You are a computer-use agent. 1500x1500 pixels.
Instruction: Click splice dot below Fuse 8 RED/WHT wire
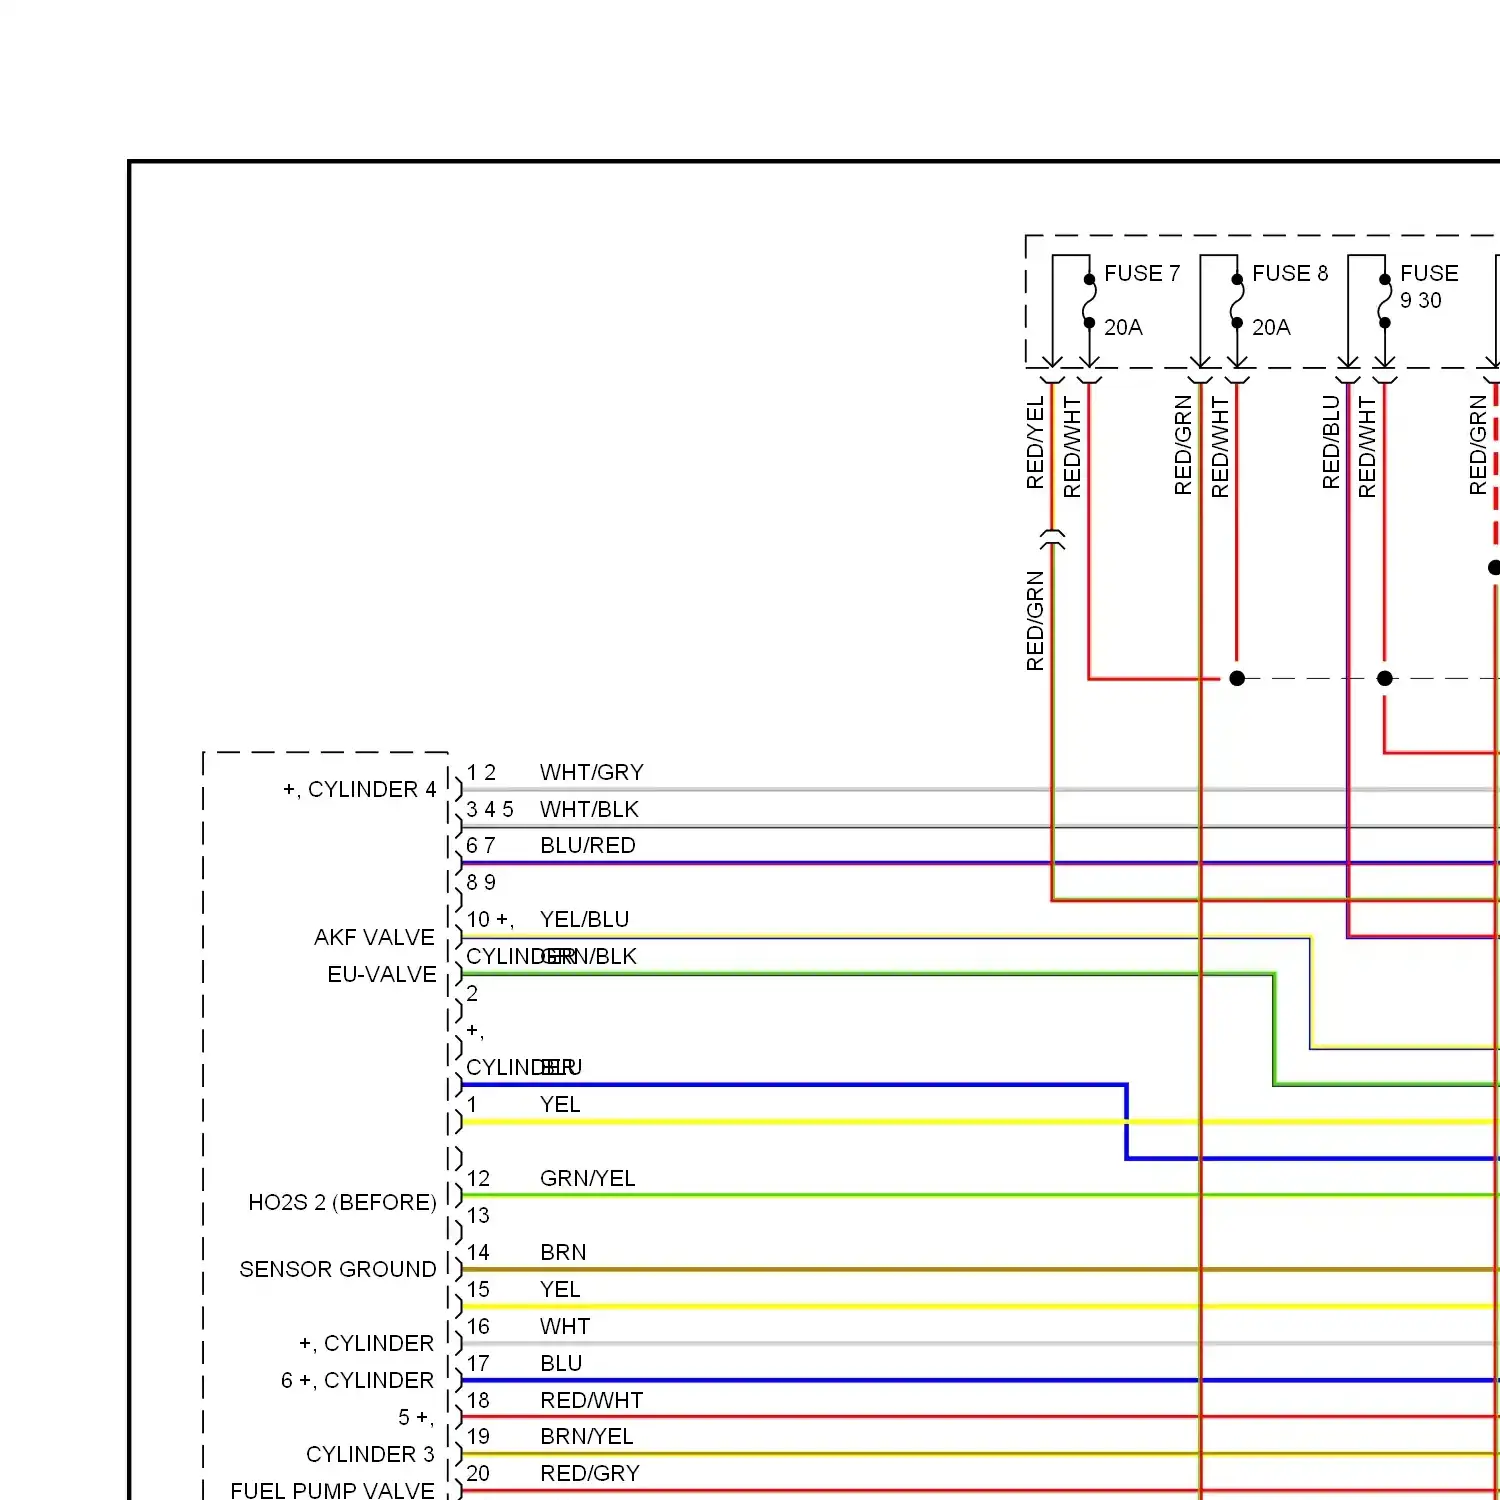[x=1237, y=678]
